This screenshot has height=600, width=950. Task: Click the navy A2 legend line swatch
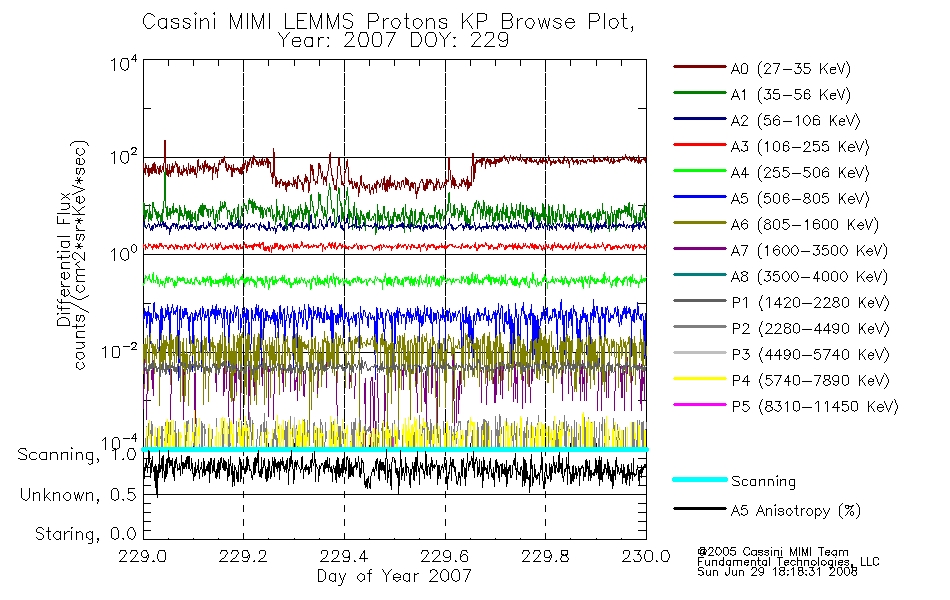tap(699, 119)
